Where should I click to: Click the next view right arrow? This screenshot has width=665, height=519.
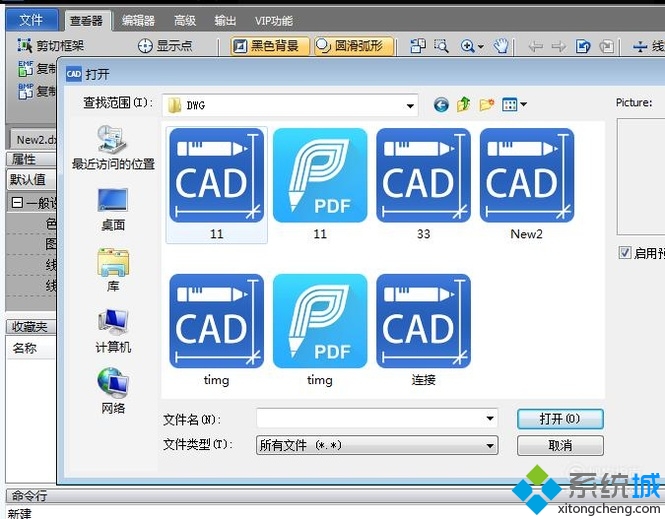pos(559,46)
